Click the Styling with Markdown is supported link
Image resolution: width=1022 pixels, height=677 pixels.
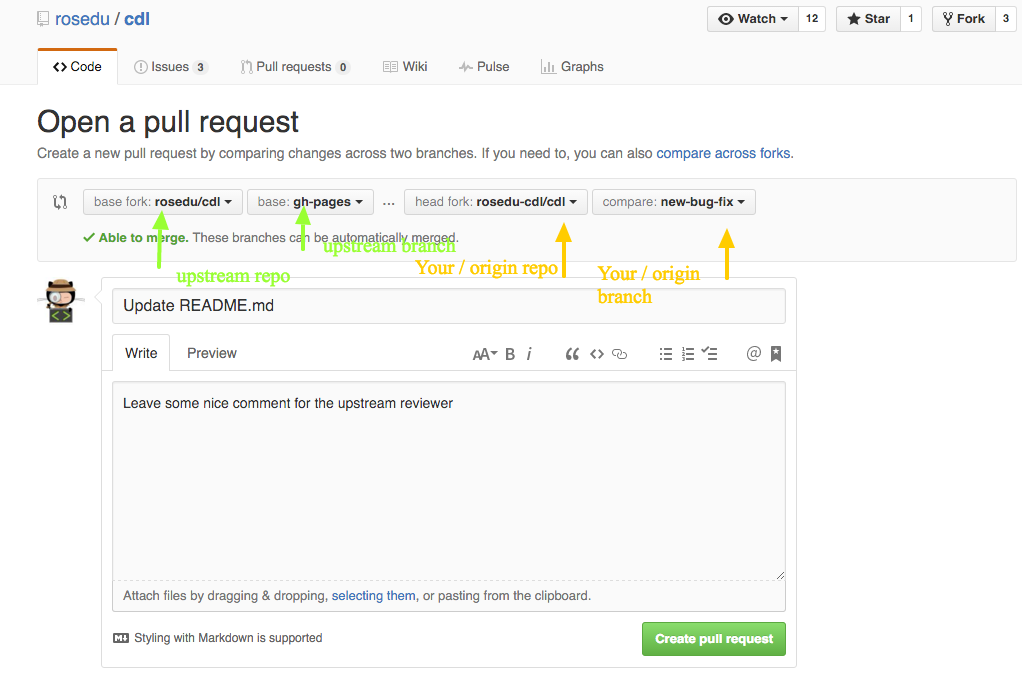pos(228,638)
